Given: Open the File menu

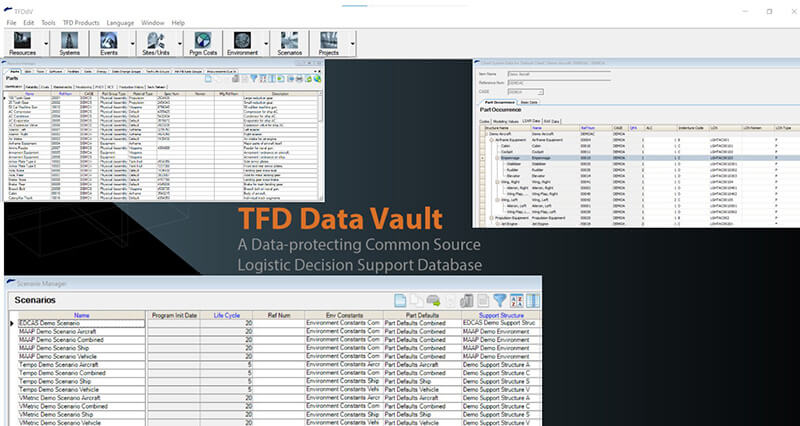Looking at the screenshot, I should [11, 23].
